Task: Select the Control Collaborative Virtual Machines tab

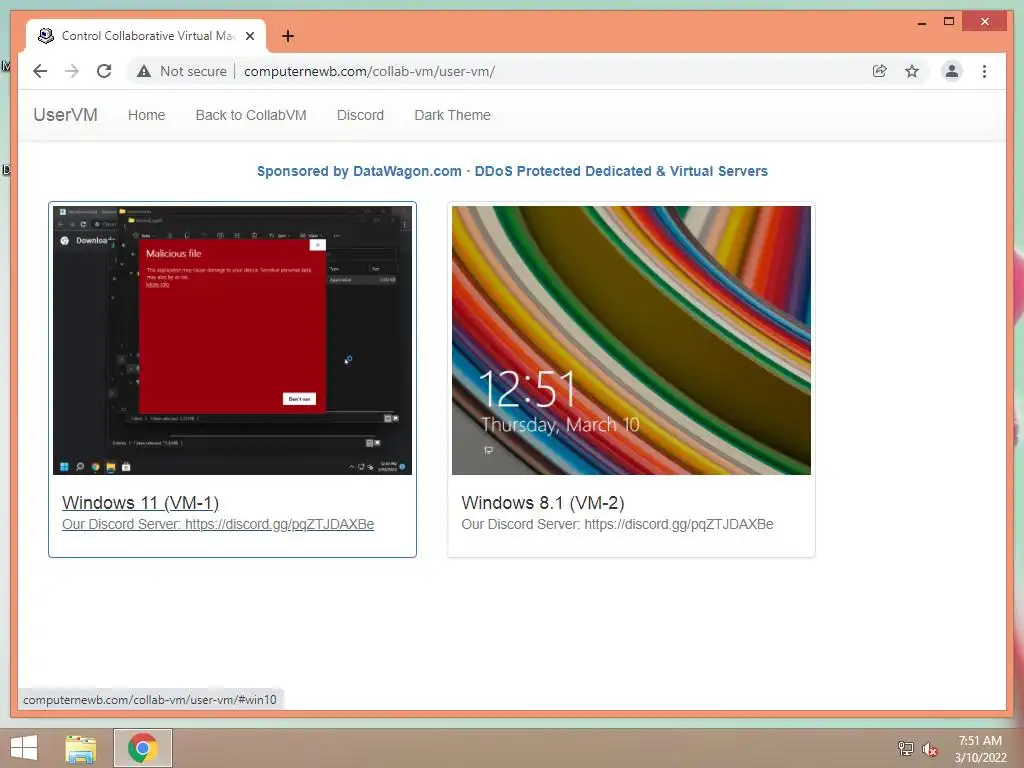Action: [x=146, y=36]
